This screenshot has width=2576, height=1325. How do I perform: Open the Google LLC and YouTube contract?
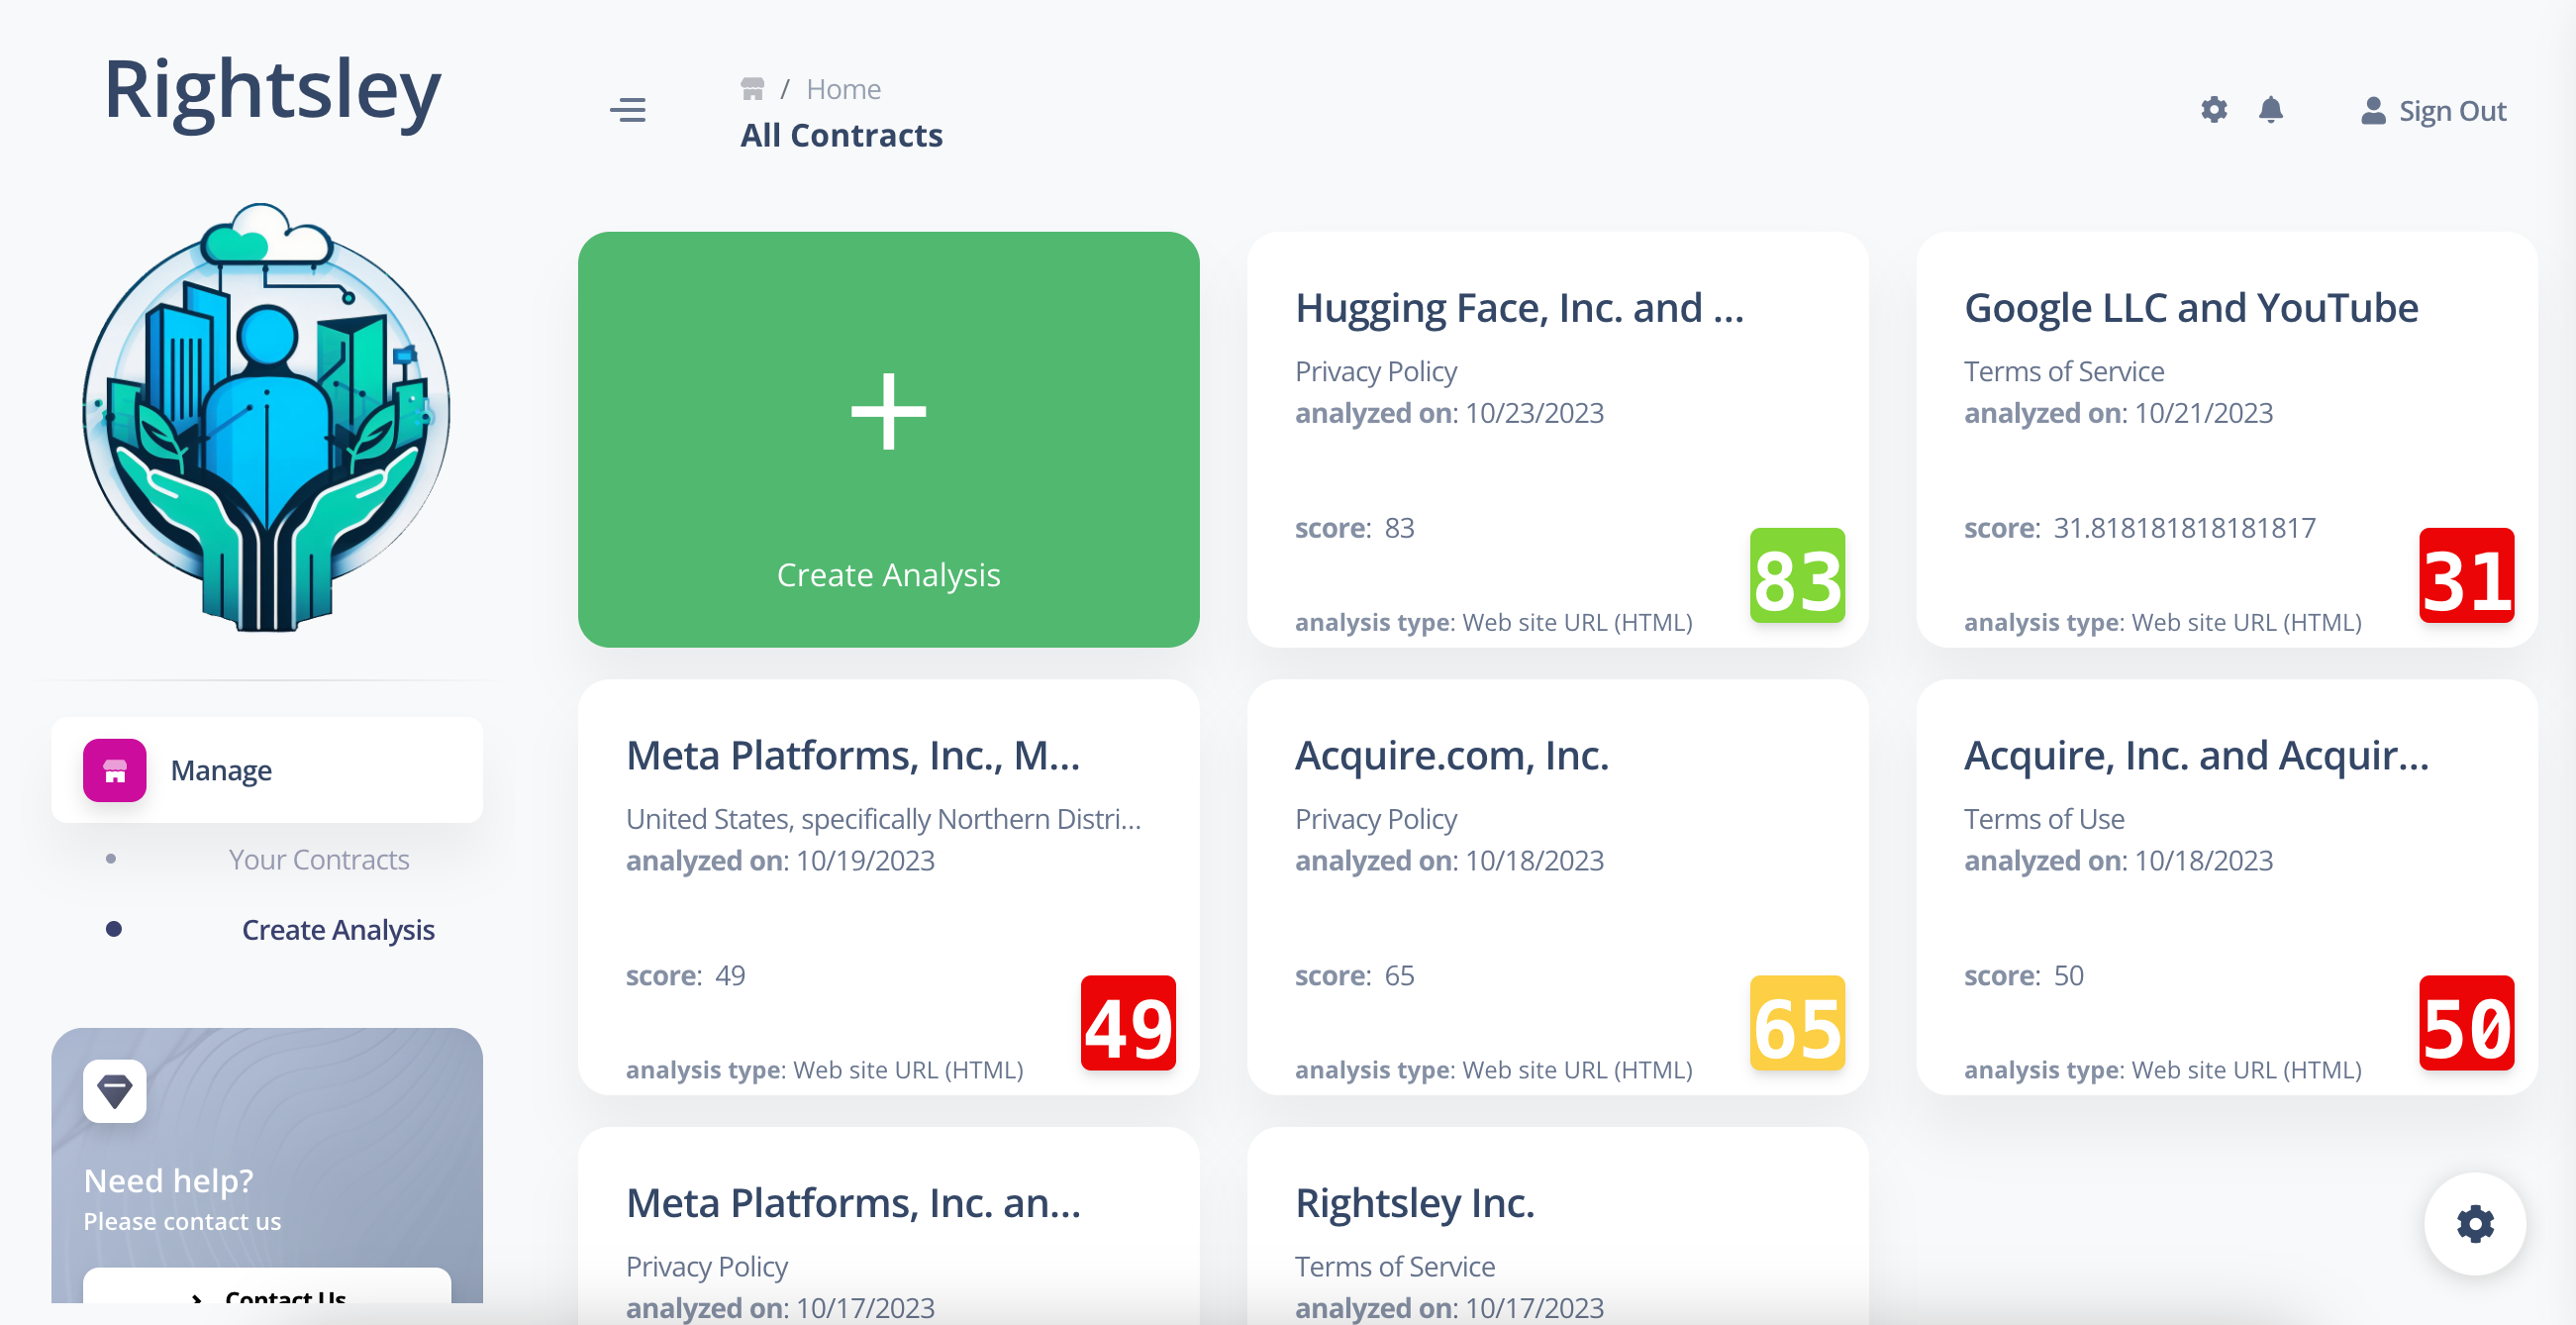tap(2190, 308)
